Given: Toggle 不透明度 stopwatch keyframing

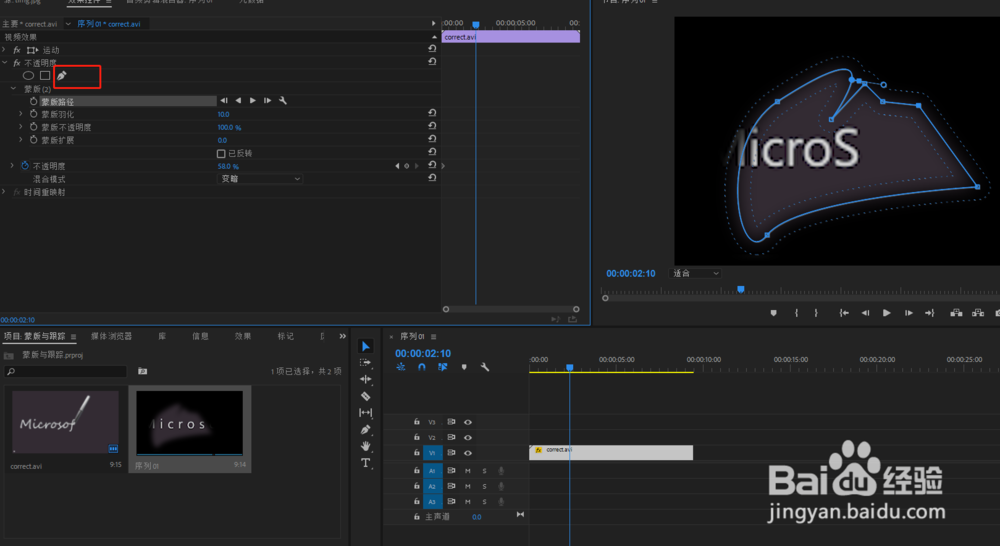Looking at the screenshot, I should 25,166.
